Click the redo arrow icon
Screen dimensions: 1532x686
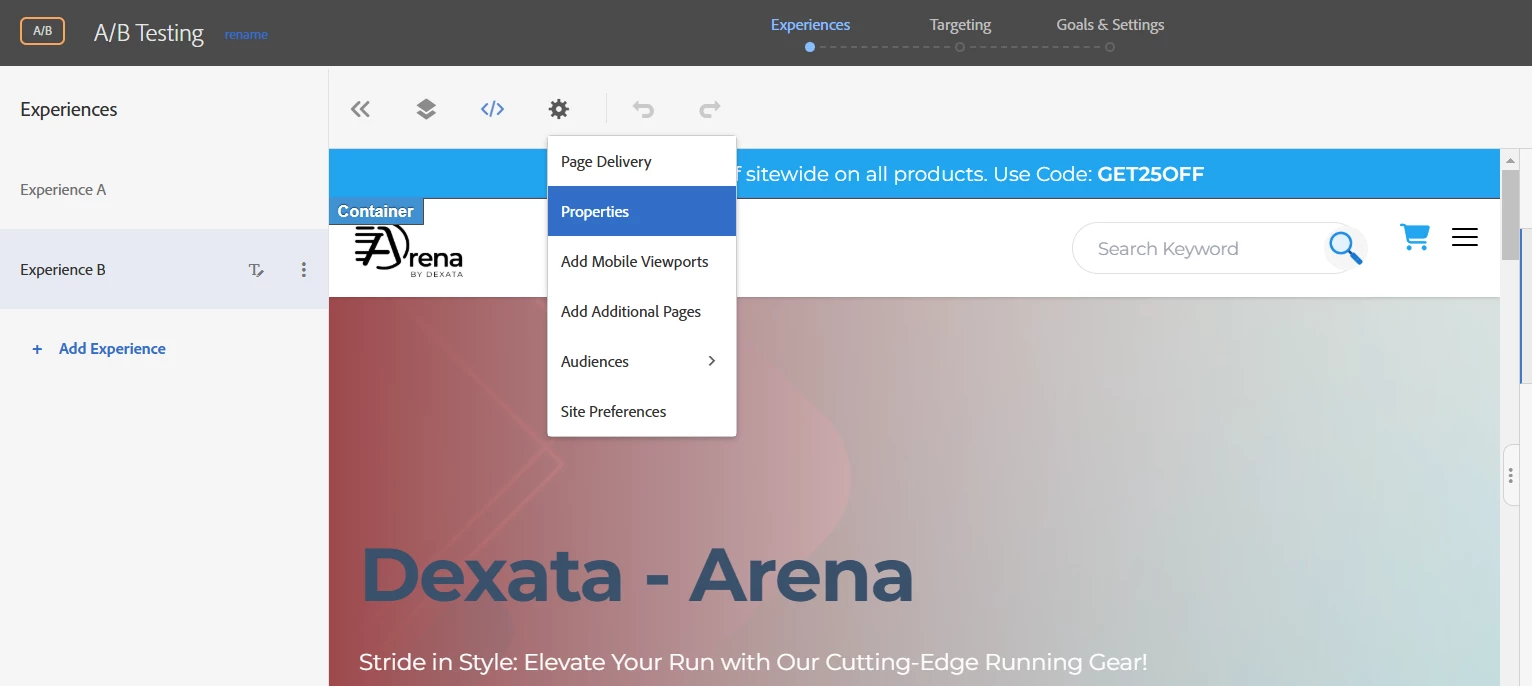pos(710,109)
